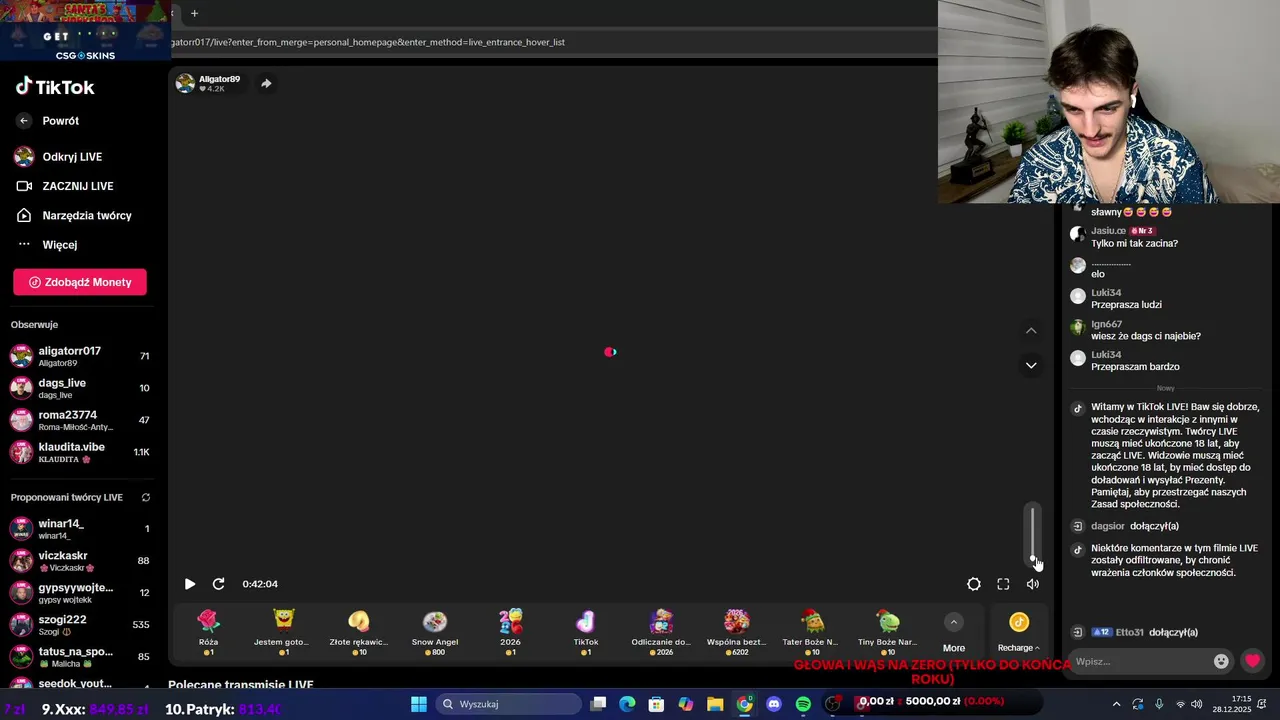Open followed channel roma23774

pos(80,420)
